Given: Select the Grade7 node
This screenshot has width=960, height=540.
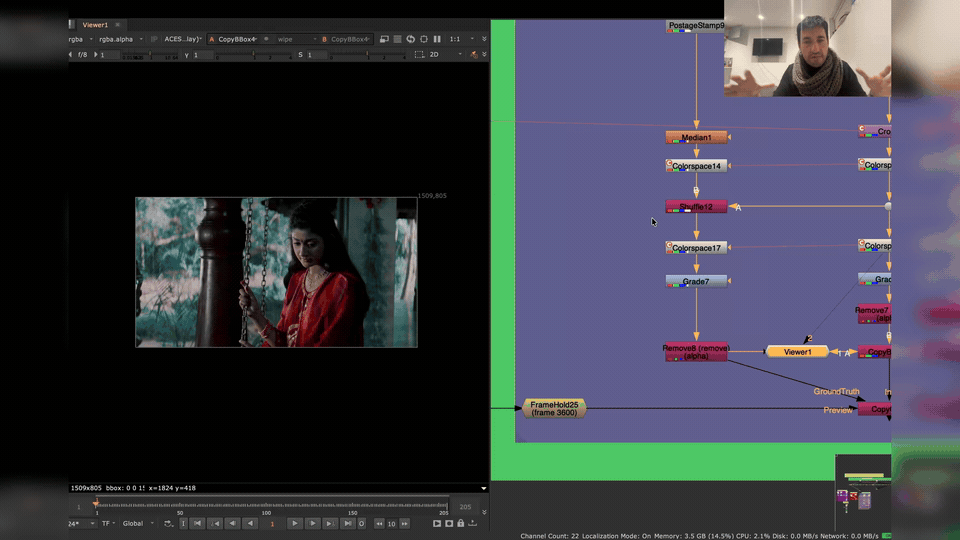Looking at the screenshot, I should tap(696, 281).
